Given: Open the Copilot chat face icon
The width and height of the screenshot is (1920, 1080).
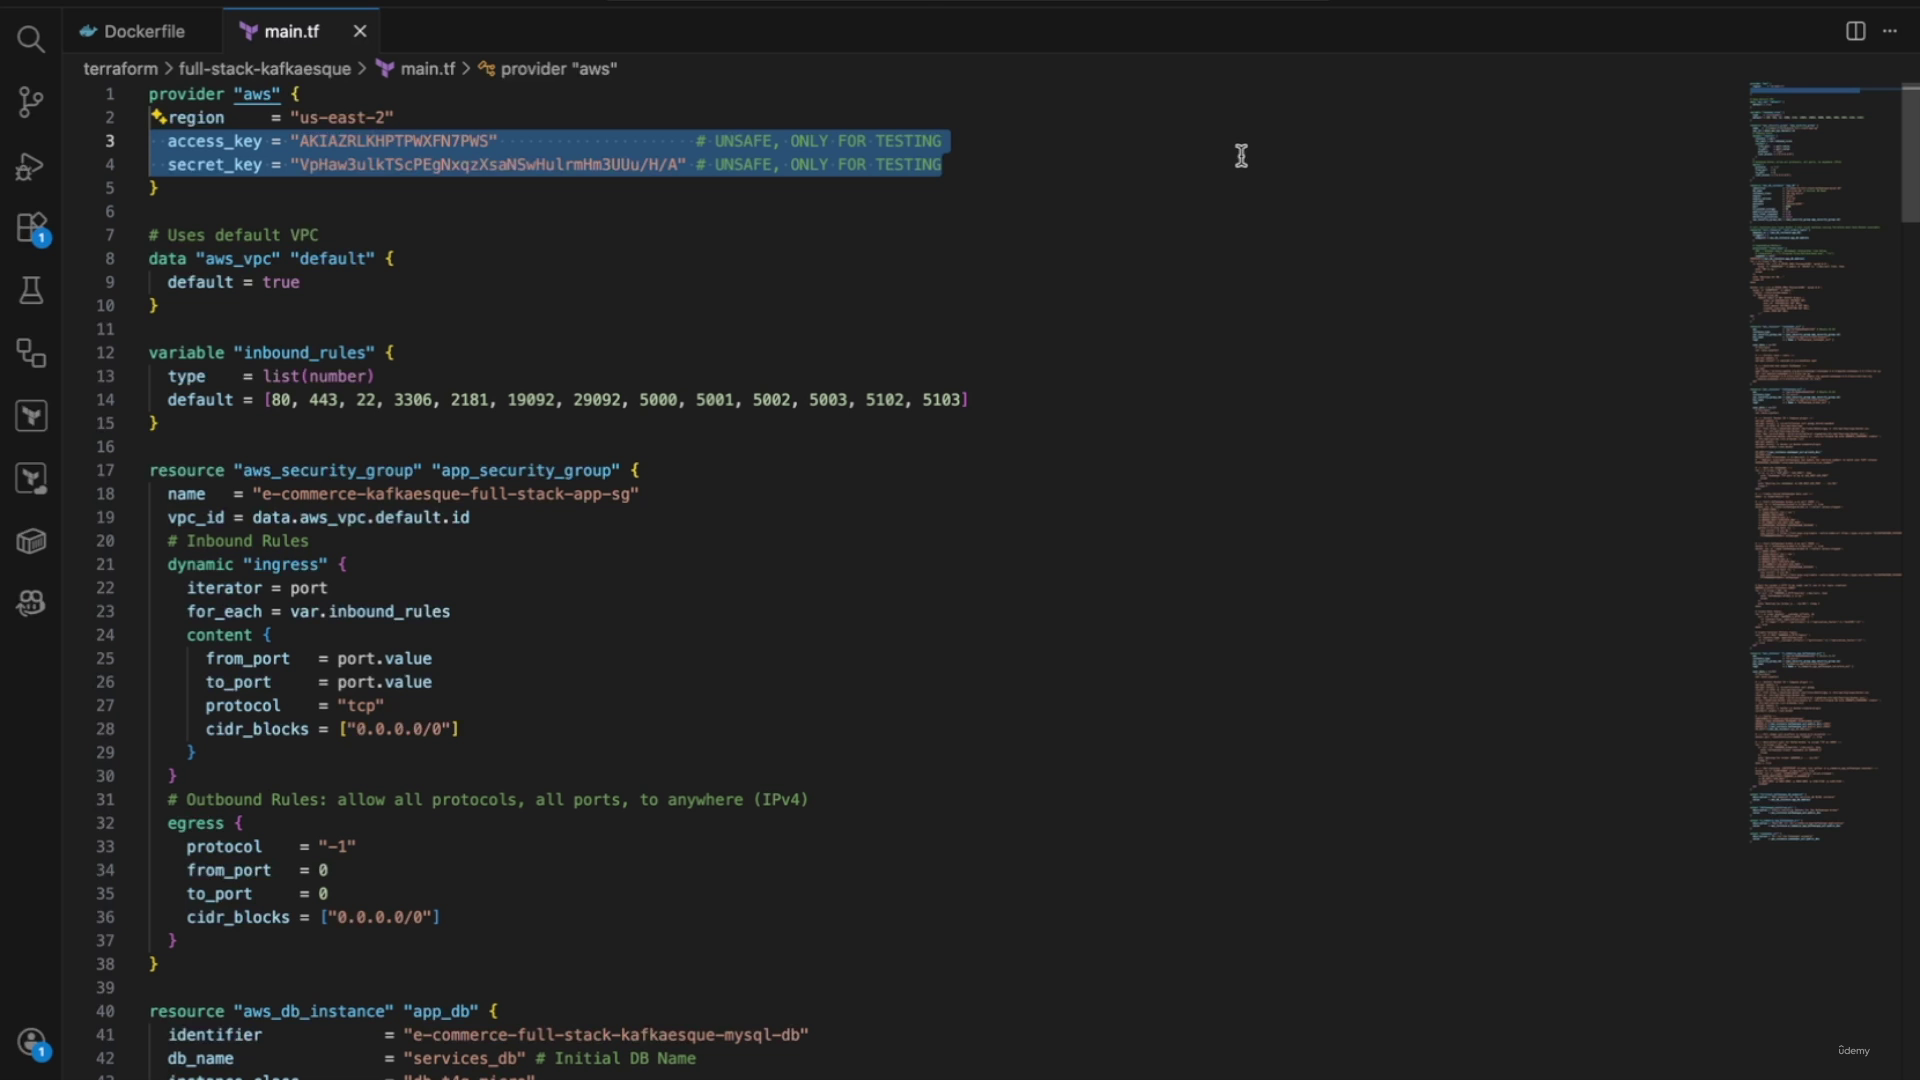Looking at the screenshot, I should tap(31, 603).
